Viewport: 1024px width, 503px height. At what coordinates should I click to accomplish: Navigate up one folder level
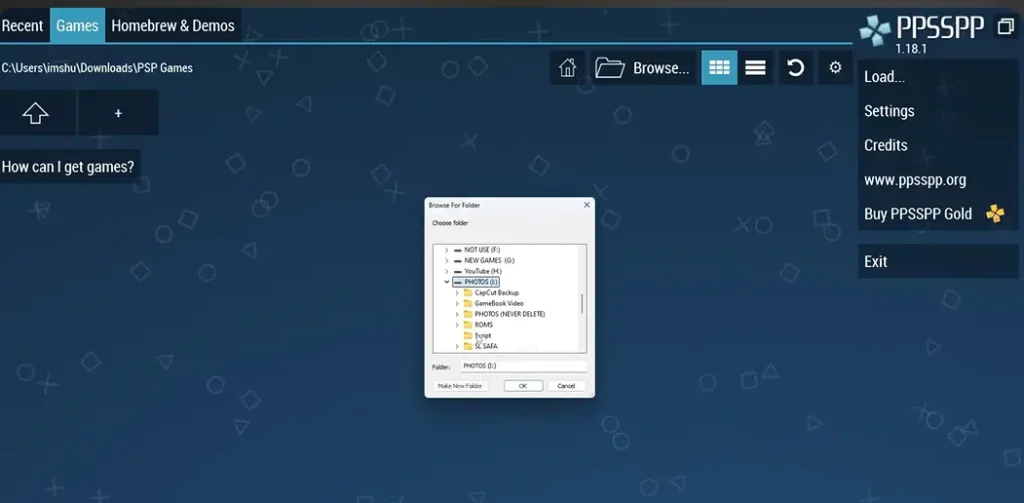pyautogui.click(x=36, y=113)
